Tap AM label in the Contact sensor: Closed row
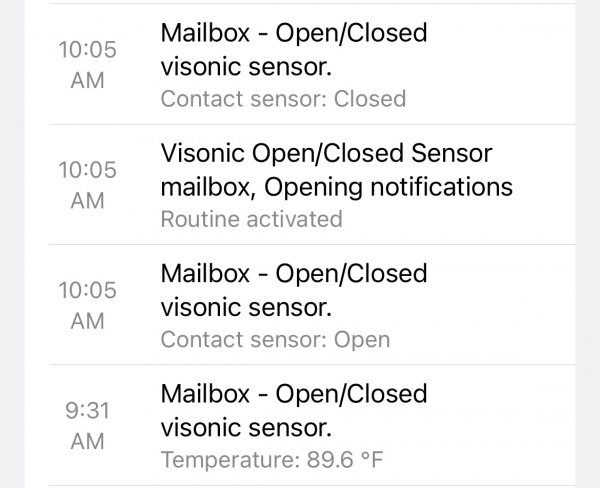 88,81
